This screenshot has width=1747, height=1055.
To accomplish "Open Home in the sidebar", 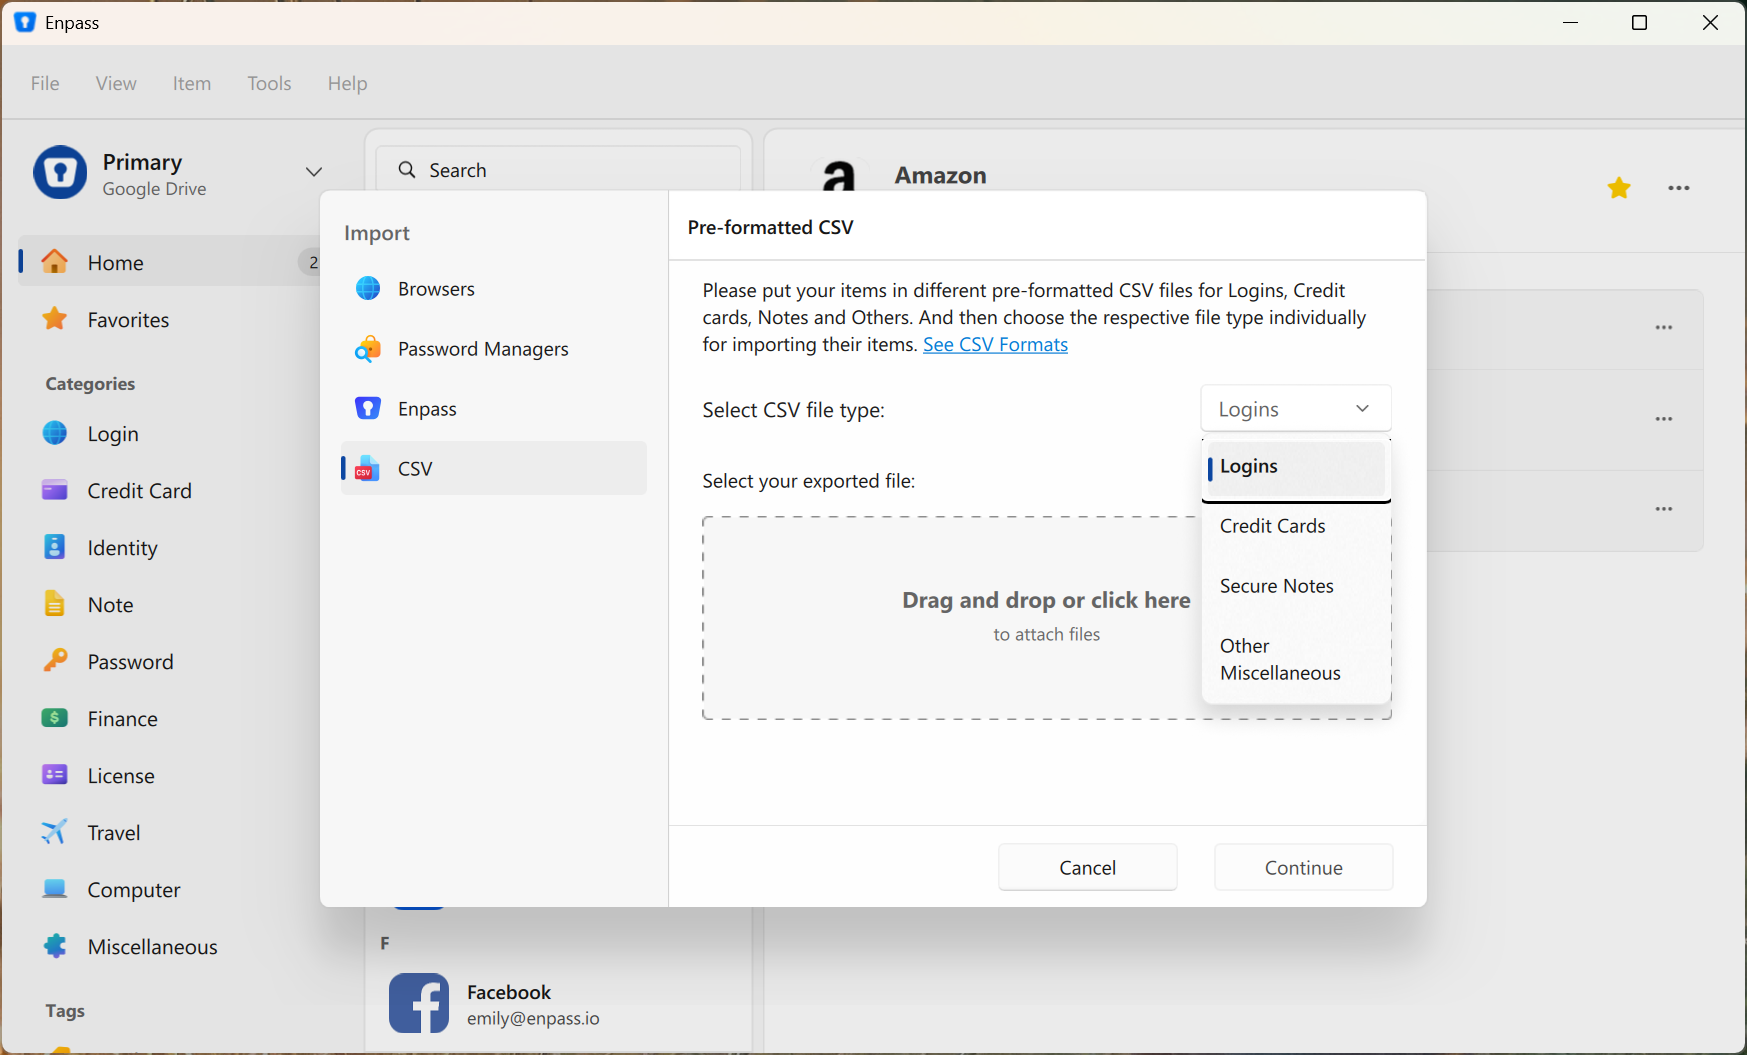I will coord(170,262).
